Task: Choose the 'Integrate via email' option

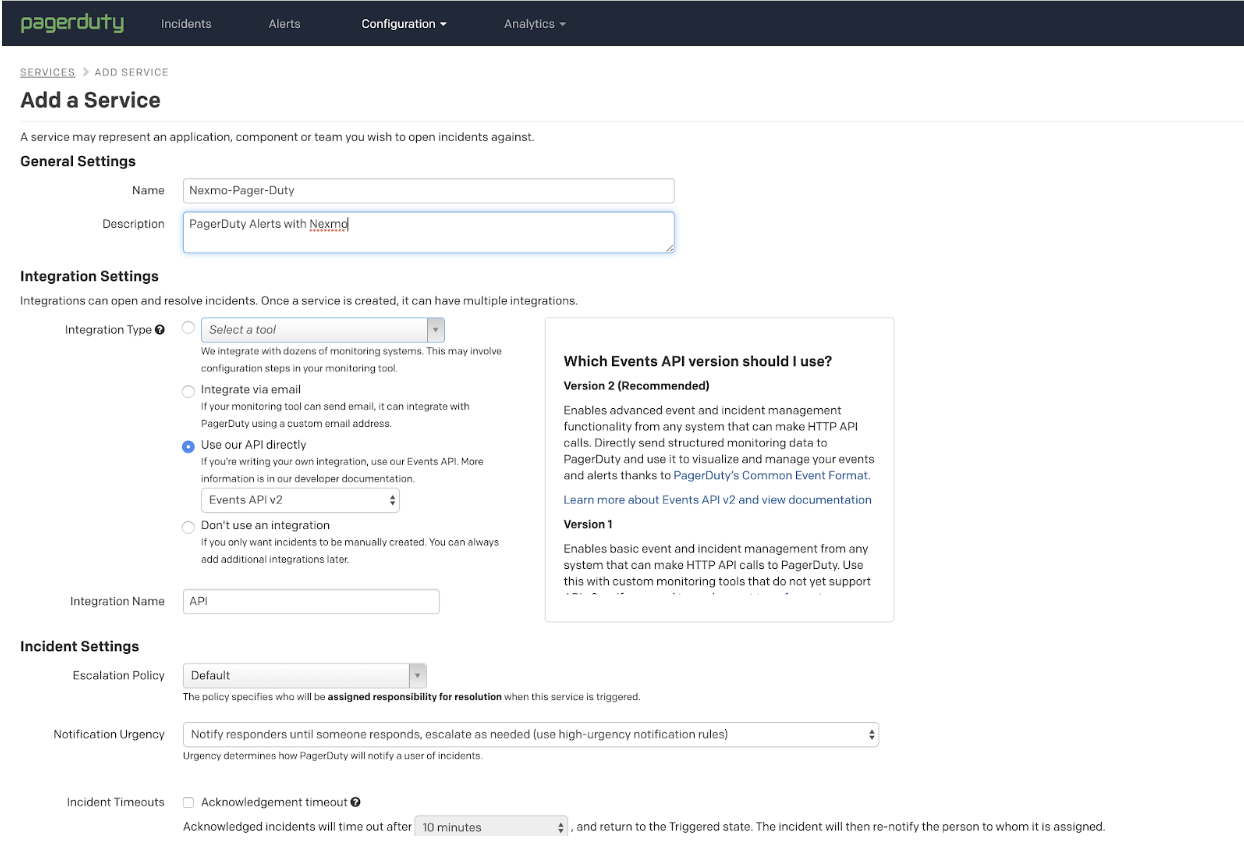Action: tap(188, 391)
